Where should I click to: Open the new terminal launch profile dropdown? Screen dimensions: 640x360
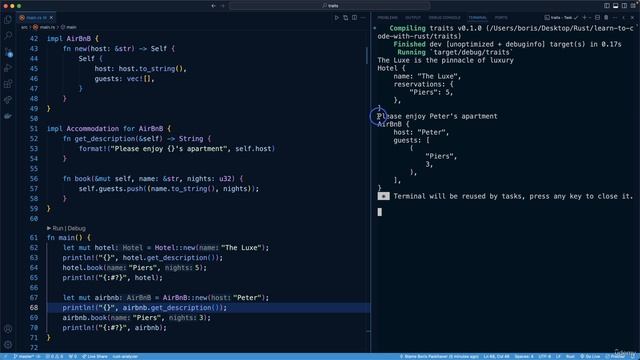coord(590,18)
